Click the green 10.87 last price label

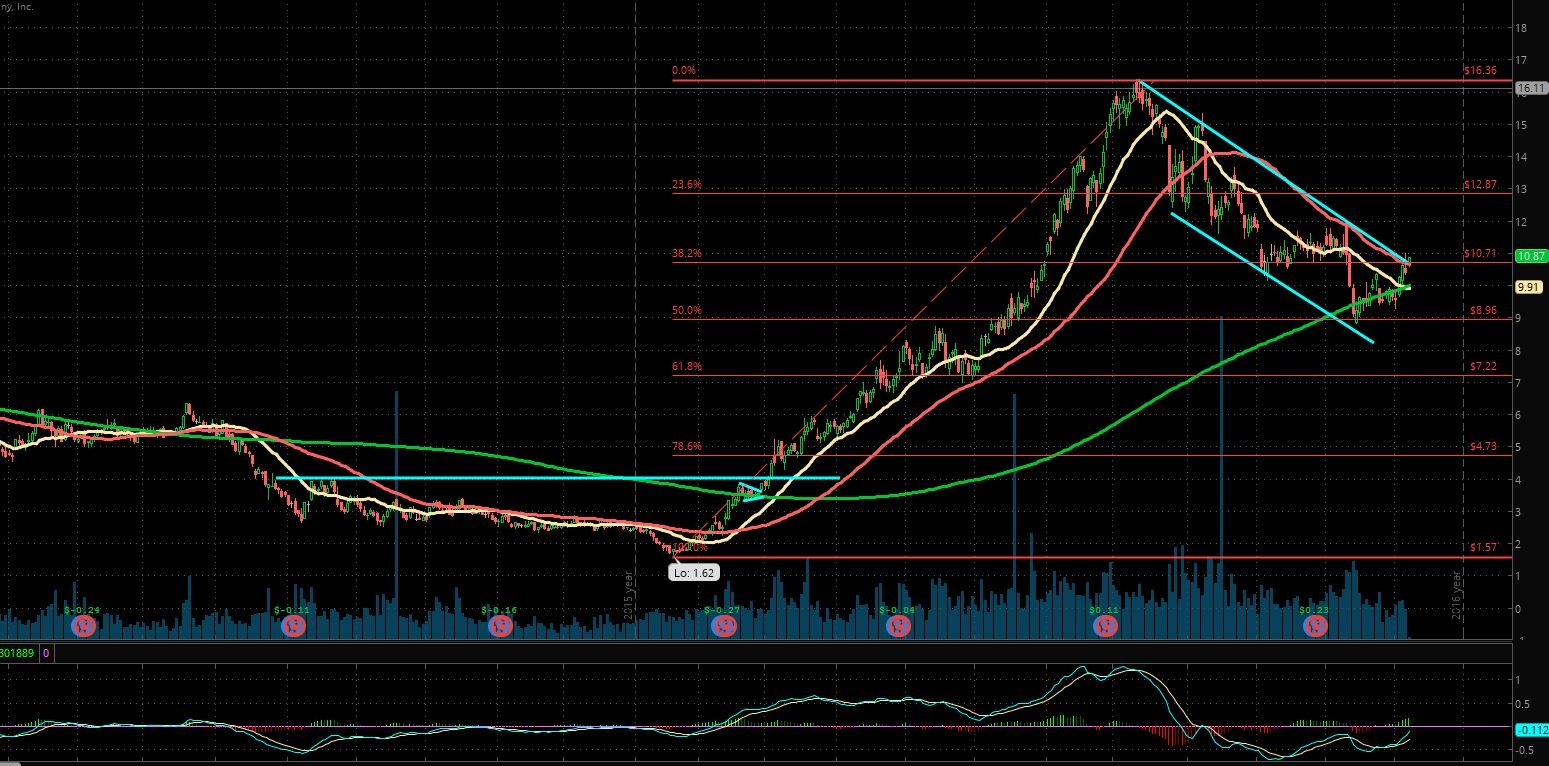pyautogui.click(x=1530, y=256)
